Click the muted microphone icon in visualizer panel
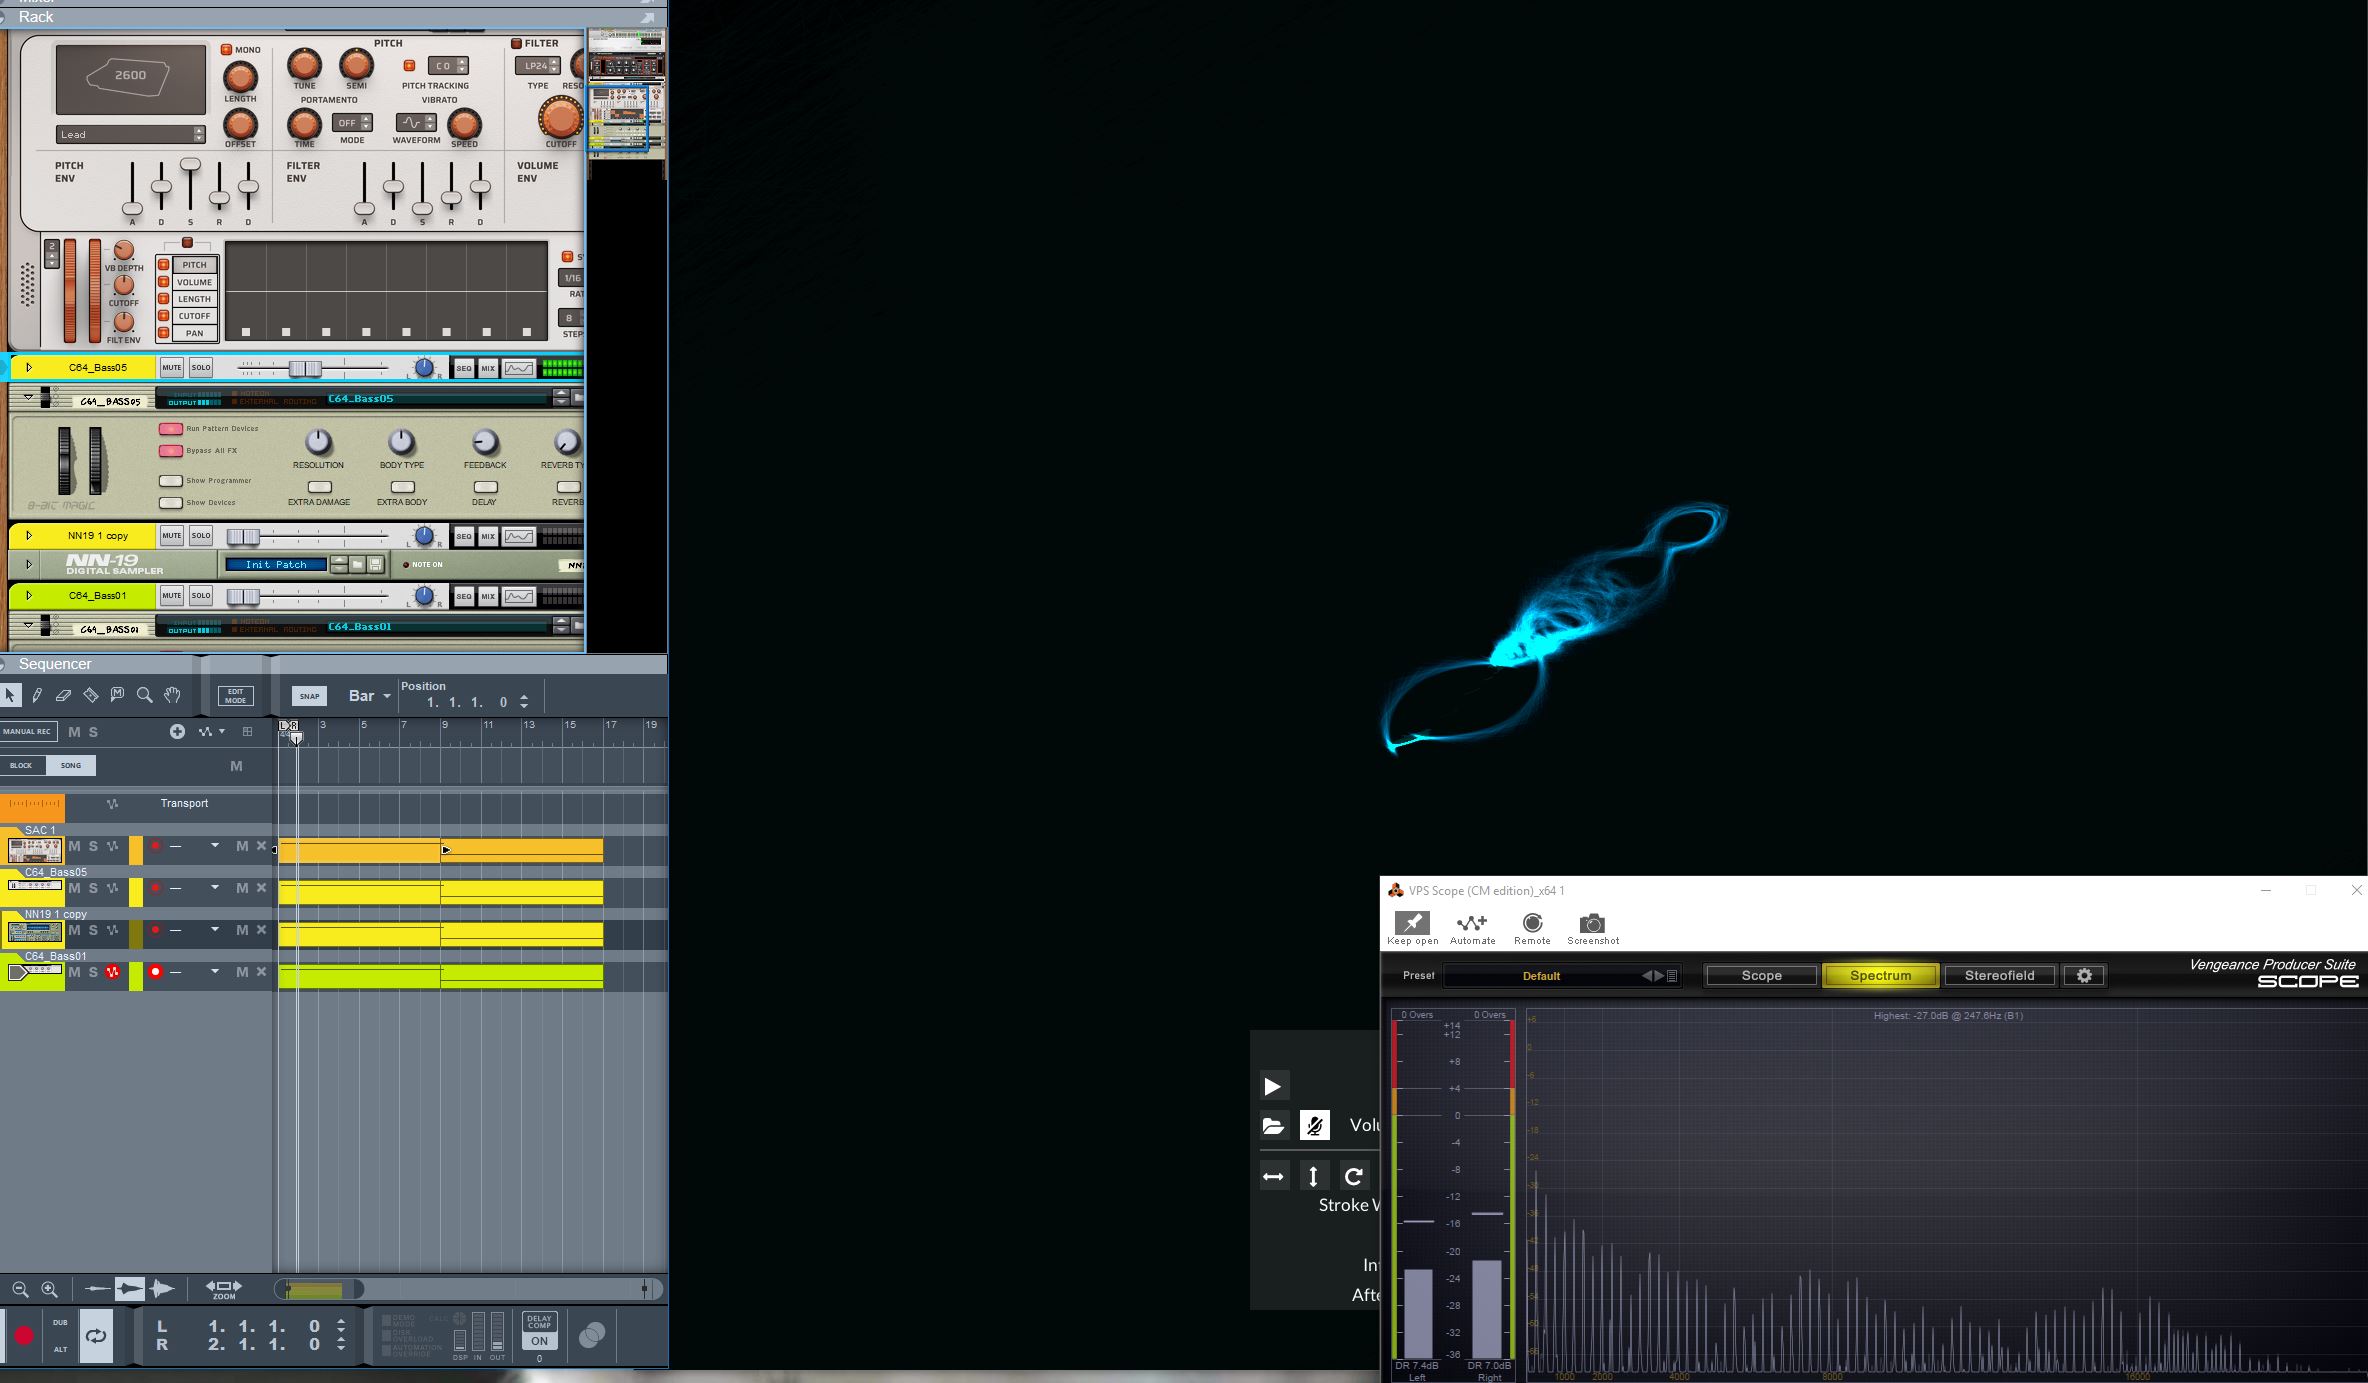2368x1383 pixels. 1315,1126
